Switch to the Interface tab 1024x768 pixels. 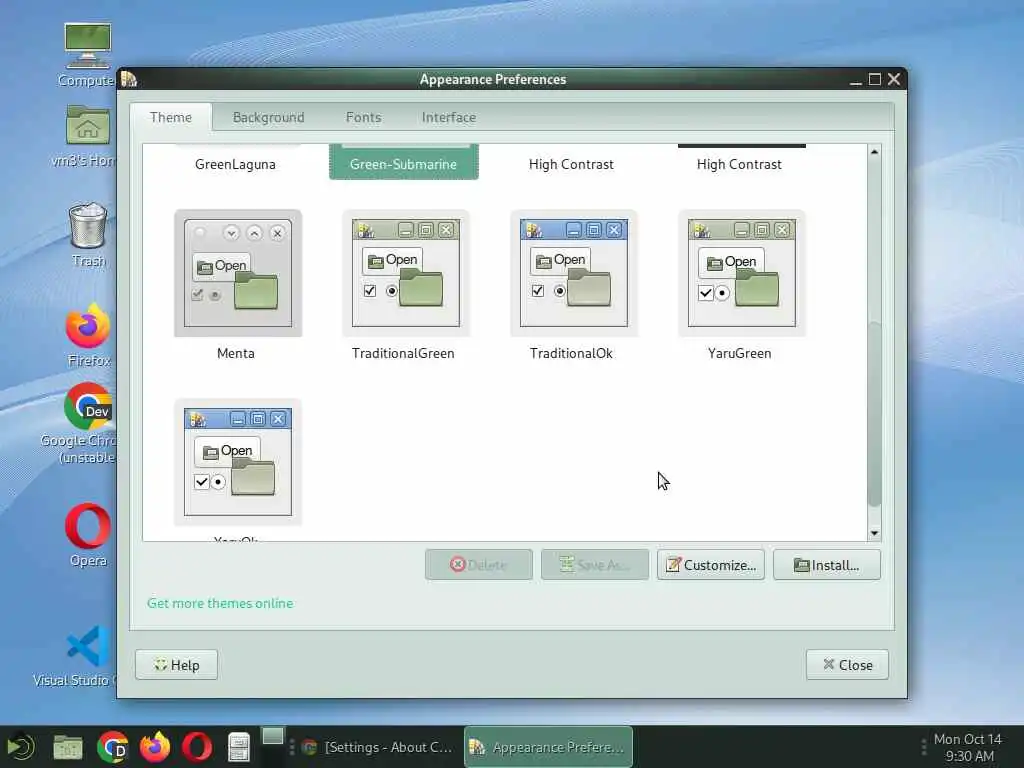[449, 118]
